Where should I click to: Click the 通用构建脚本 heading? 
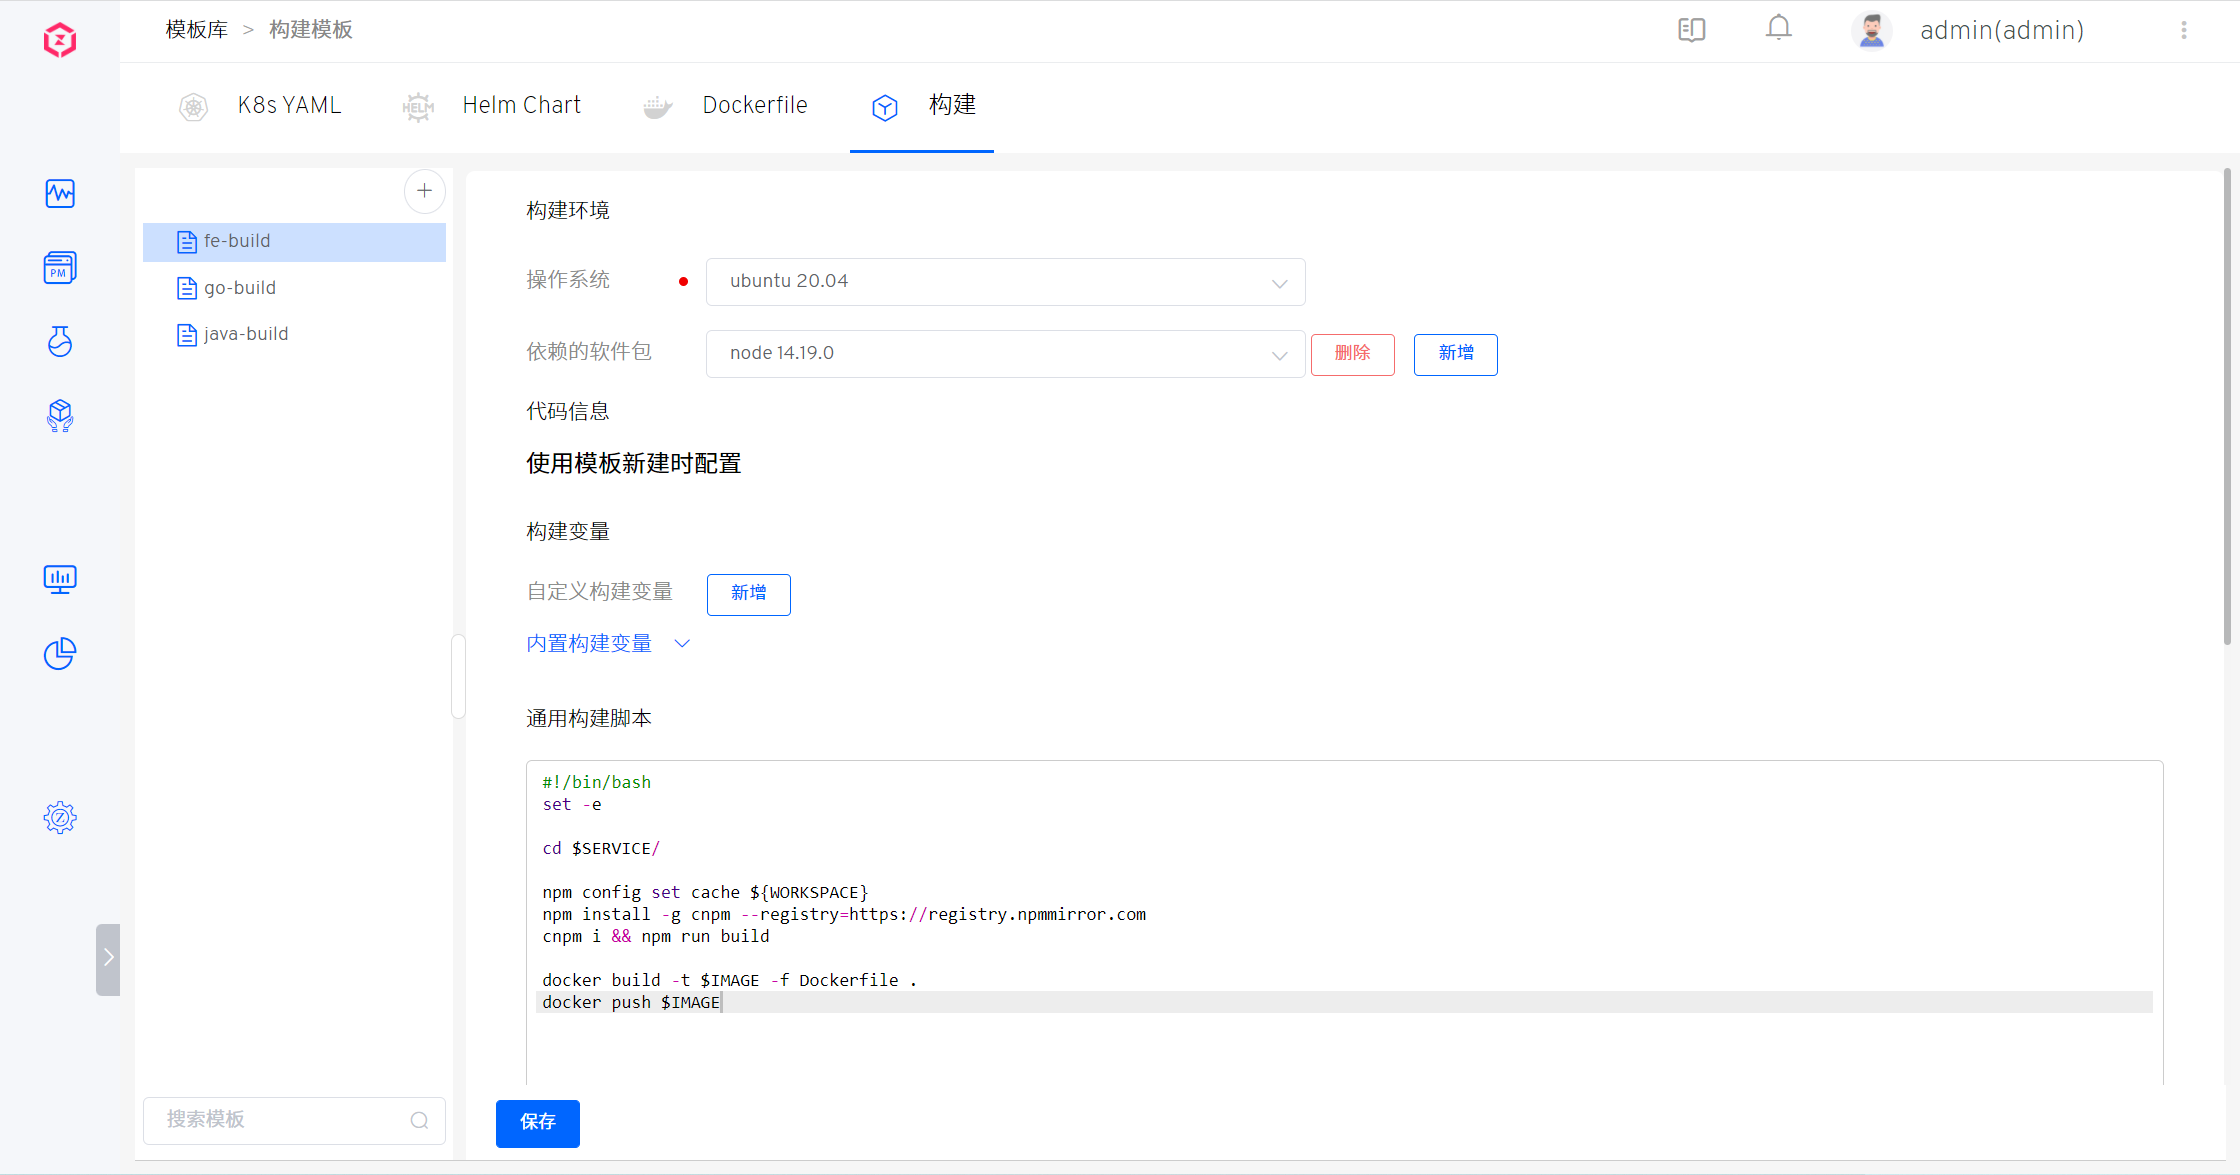(x=589, y=719)
